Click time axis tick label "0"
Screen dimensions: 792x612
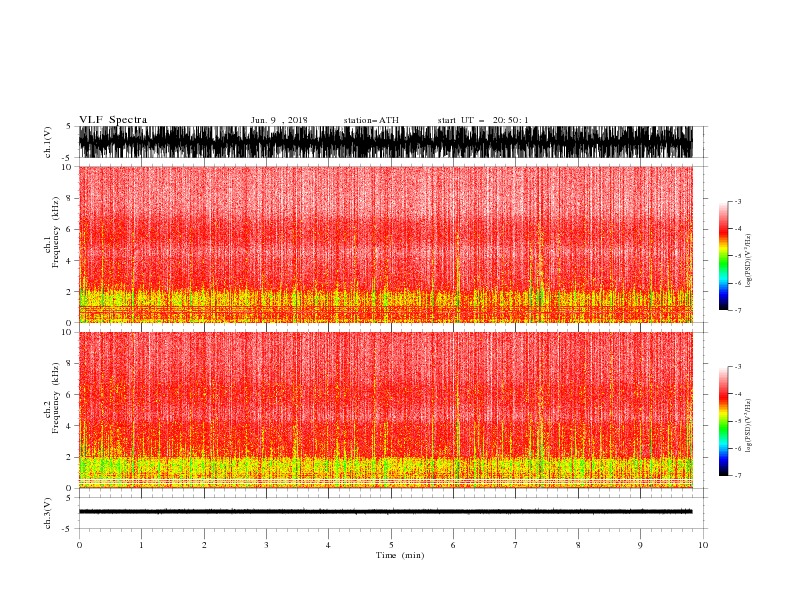point(79,545)
